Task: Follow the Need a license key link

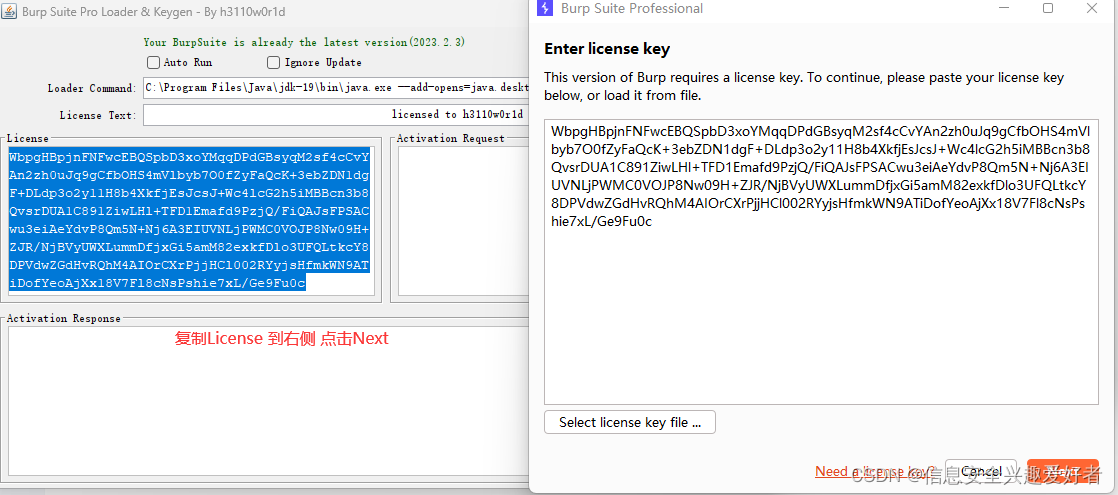Action: point(875,471)
